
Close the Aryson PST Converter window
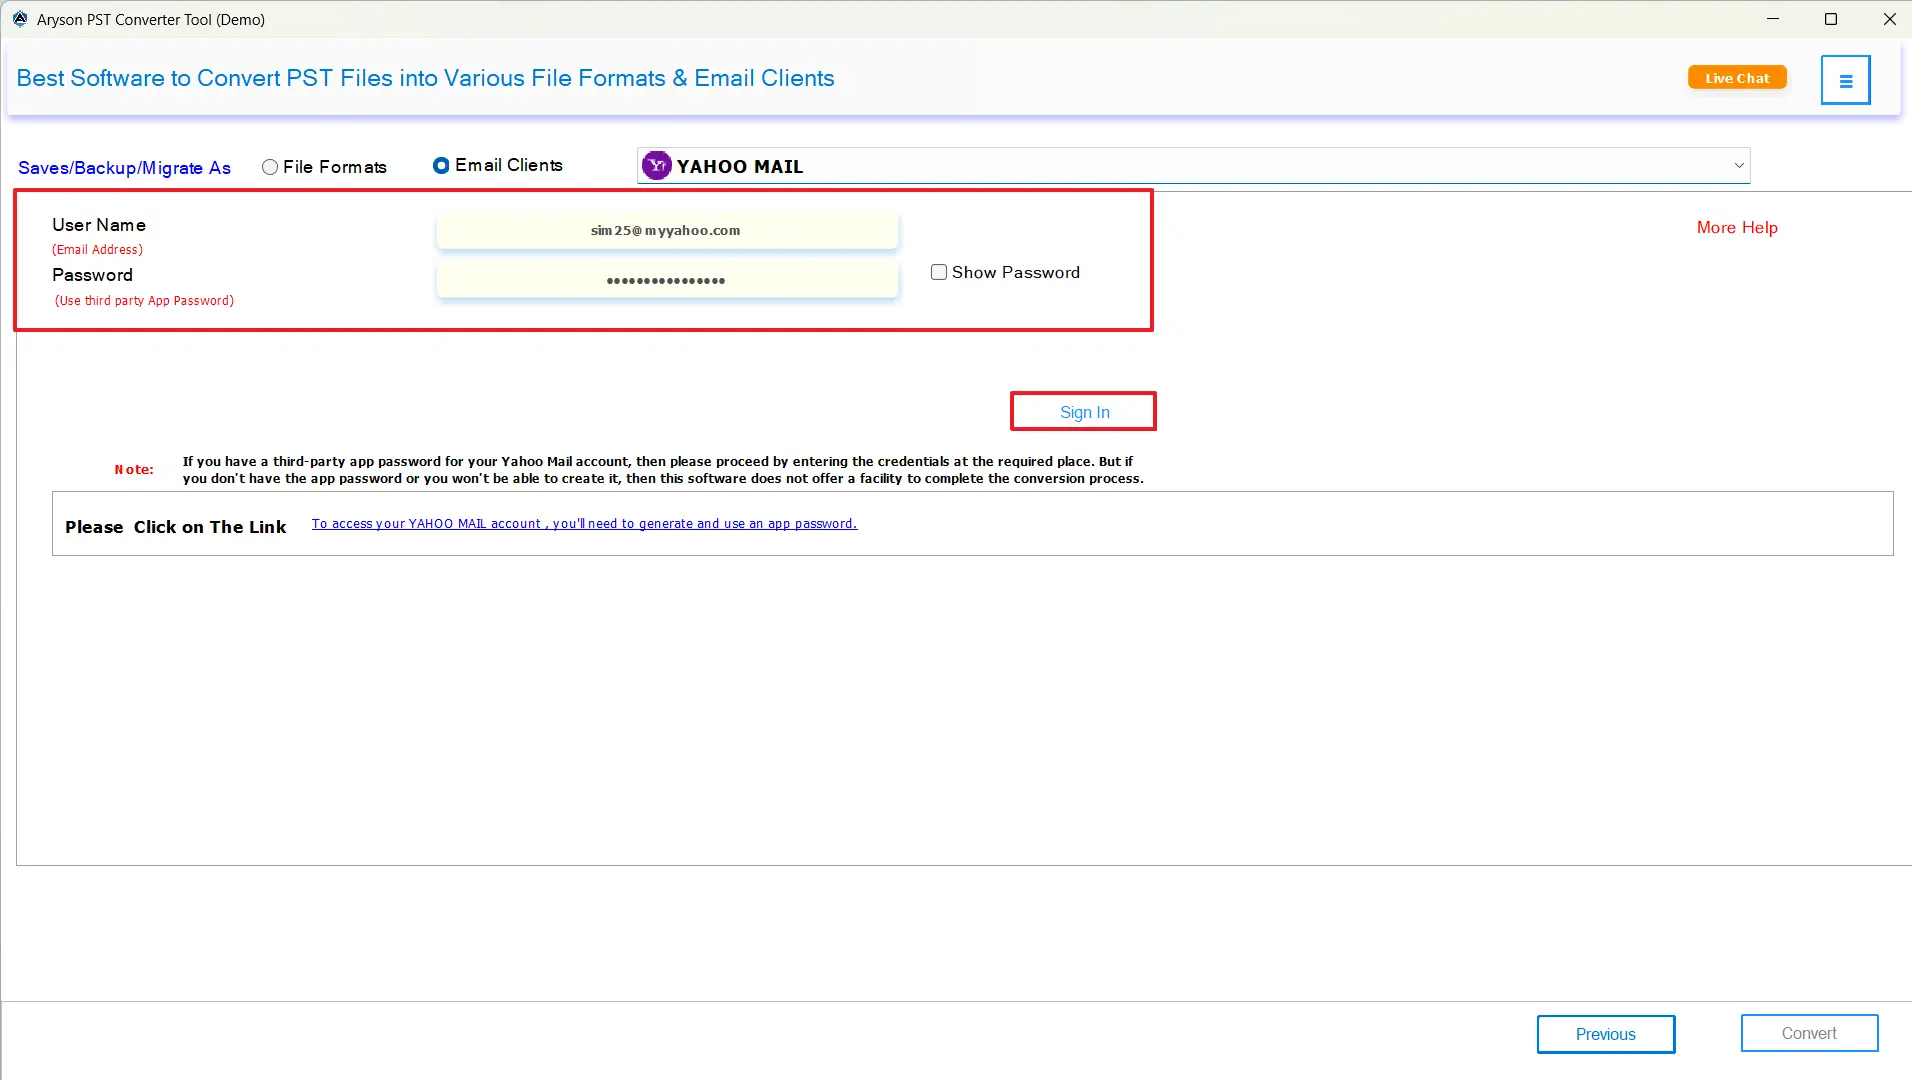(1889, 19)
